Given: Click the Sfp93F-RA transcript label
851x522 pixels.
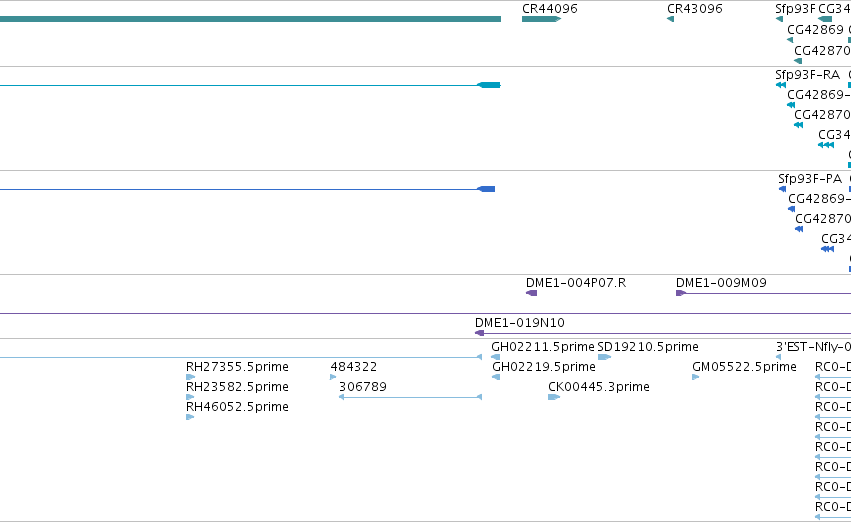Looking at the screenshot, I should click(808, 74).
